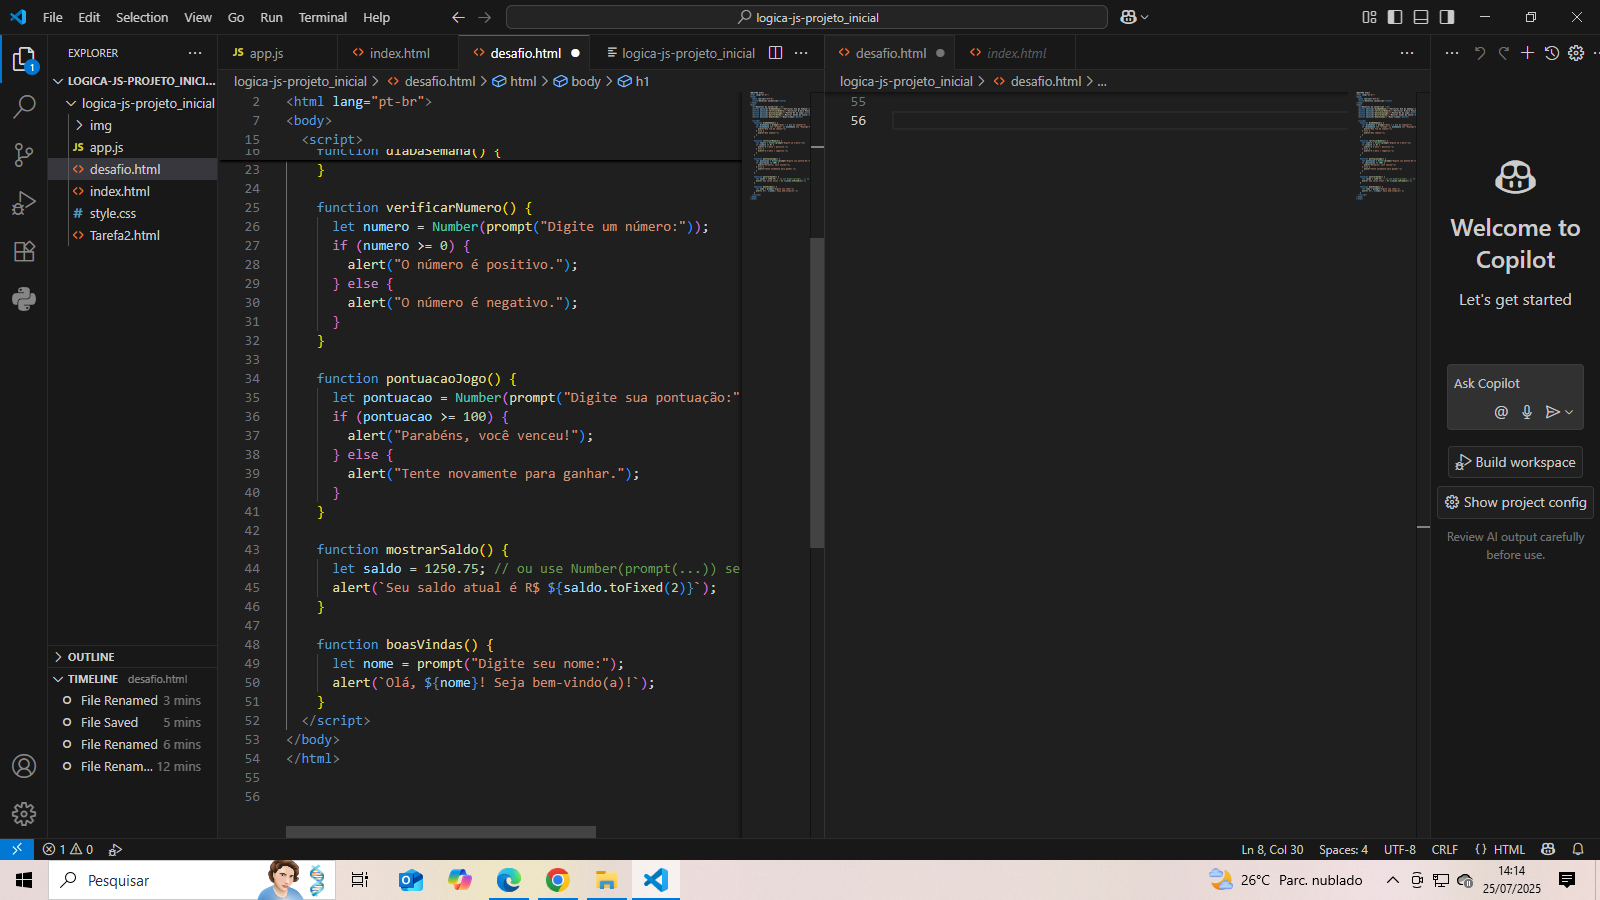Click the Ln 8, Col 30 indicator
The height and width of the screenshot is (900, 1600).
click(1272, 849)
